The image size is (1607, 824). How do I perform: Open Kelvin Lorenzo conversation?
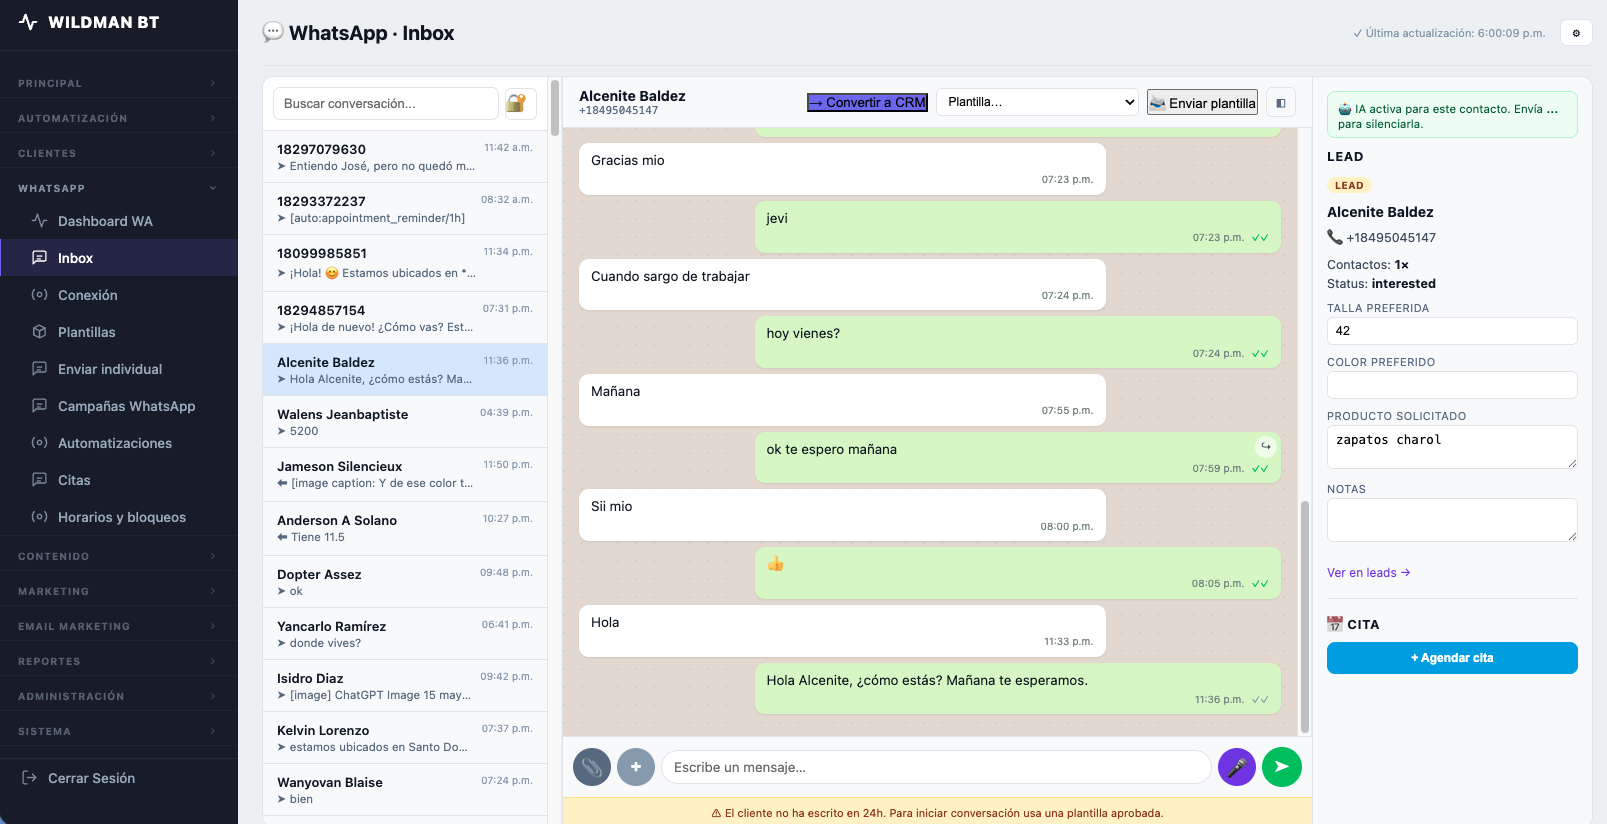405,738
